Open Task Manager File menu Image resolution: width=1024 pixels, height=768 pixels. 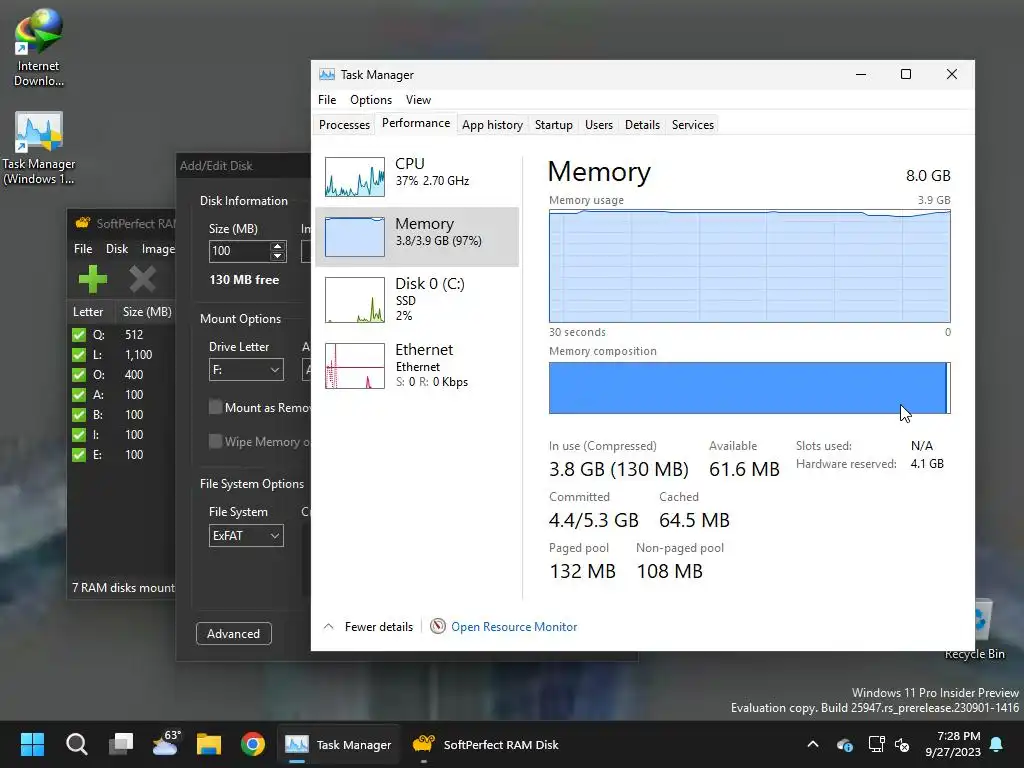pyautogui.click(x=327, y=100)
